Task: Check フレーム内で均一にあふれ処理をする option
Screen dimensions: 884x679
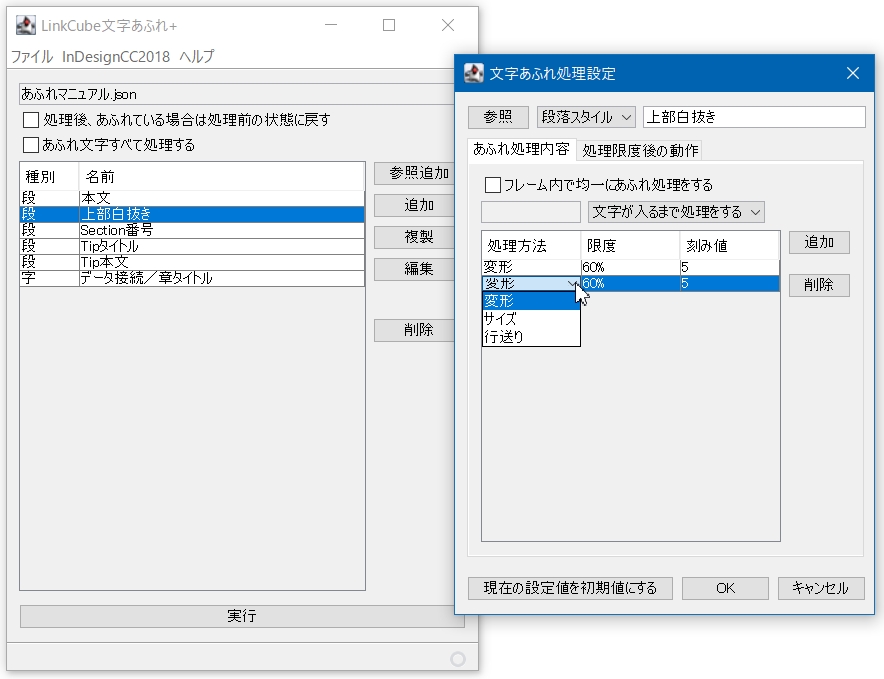Action: click(492, 185)
